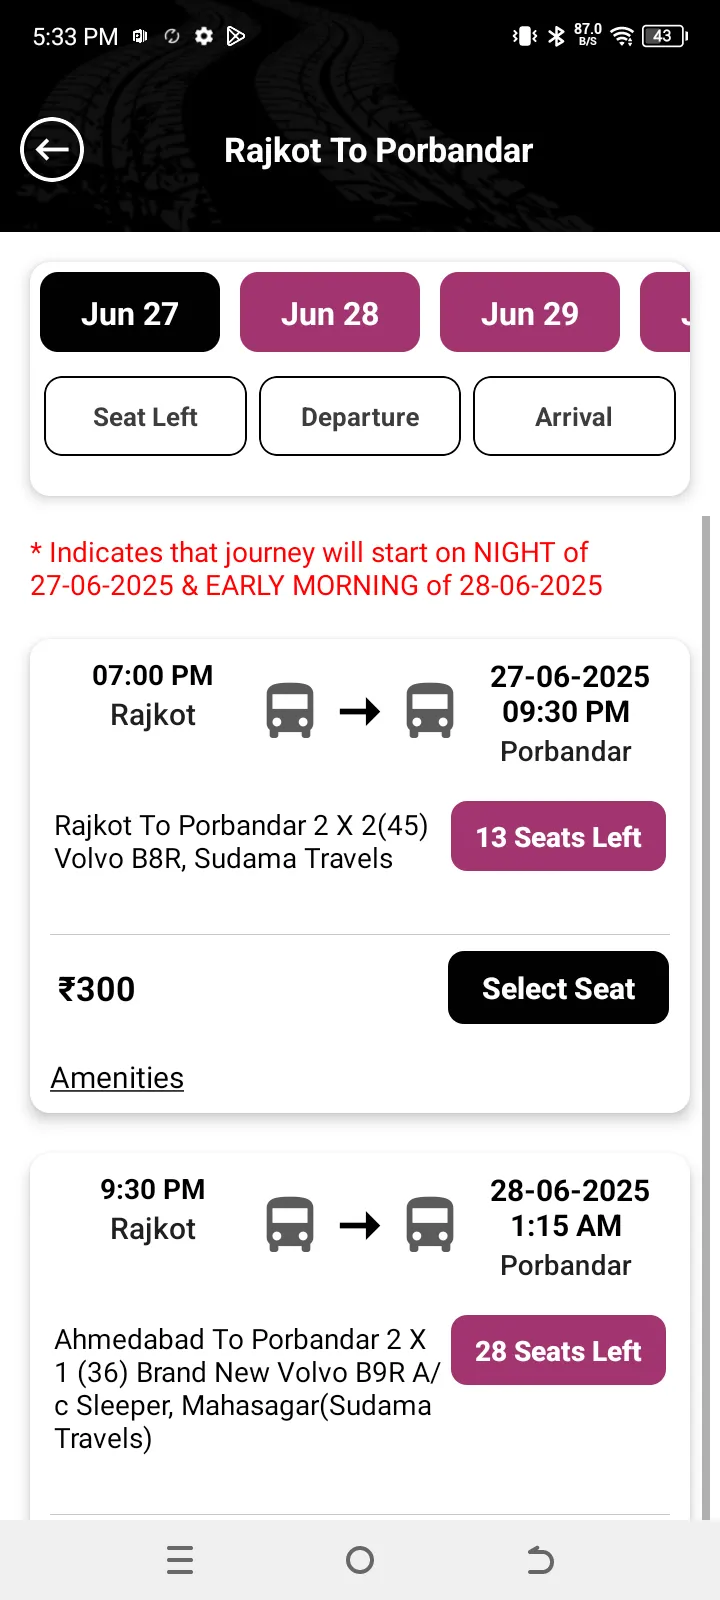This screenshot has height=1600, width=720.
Task: Open the partially visible fourth date tab
Action: click(667, 313)
